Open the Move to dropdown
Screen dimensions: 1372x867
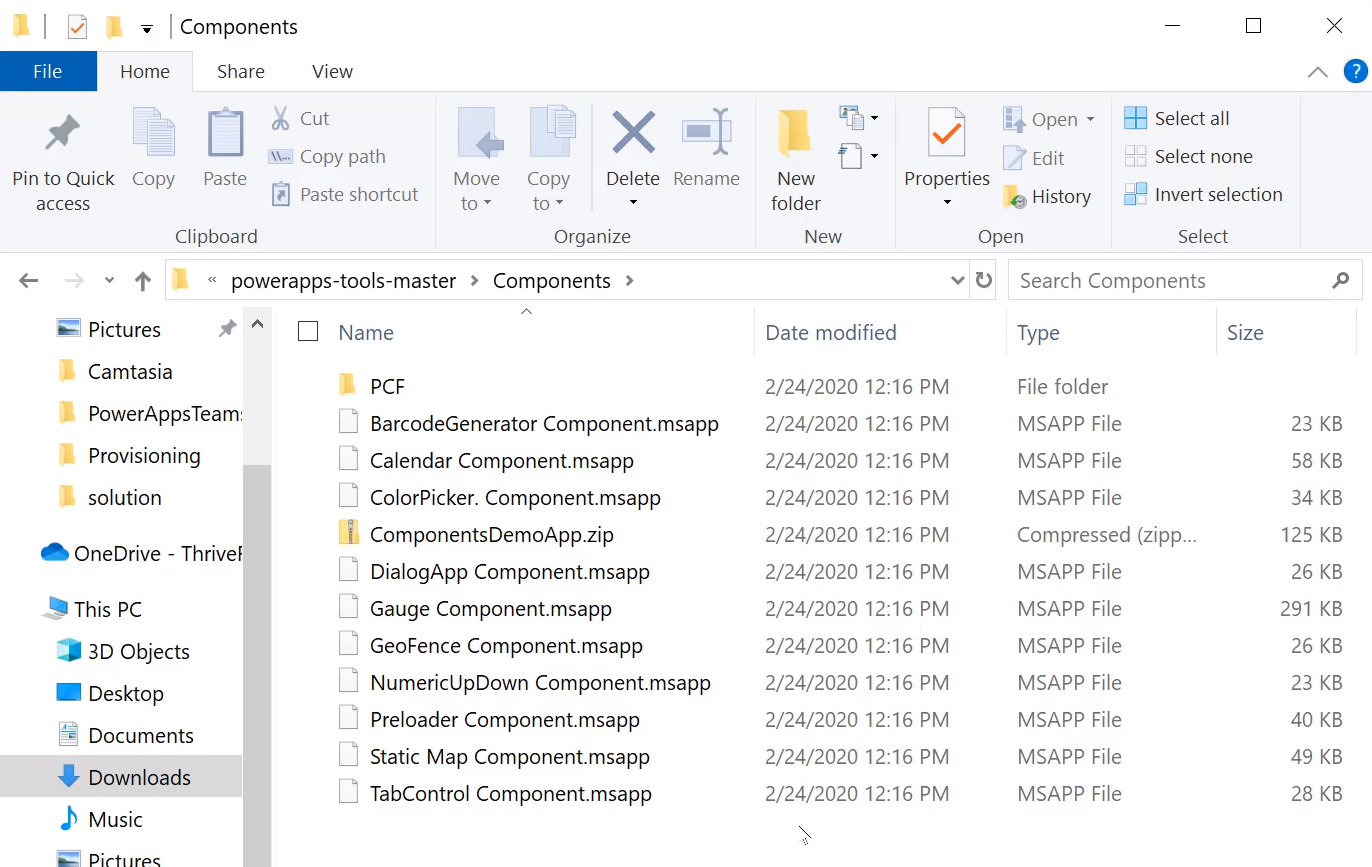pos(476,190)
